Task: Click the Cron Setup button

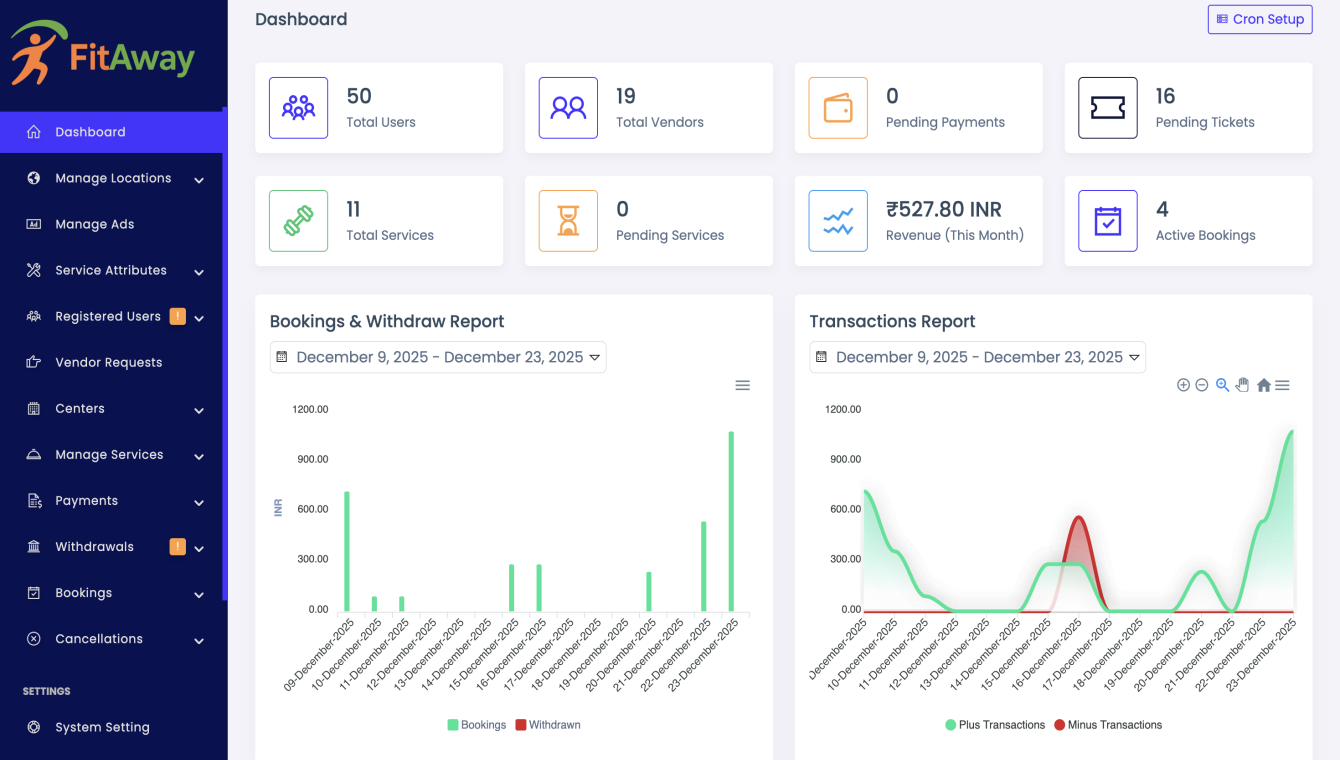Action: (1259, 19)
